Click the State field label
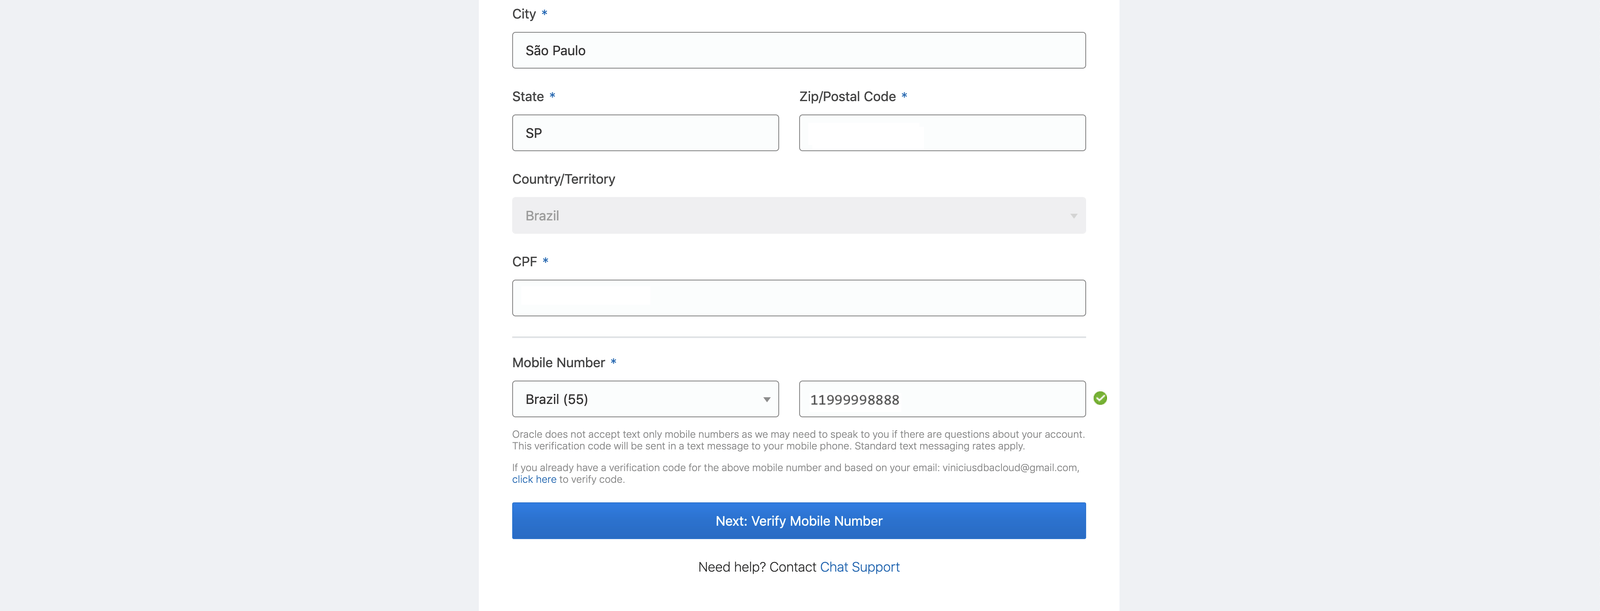This screenshot has height=611, width=1600. click(x=528, y=97)
